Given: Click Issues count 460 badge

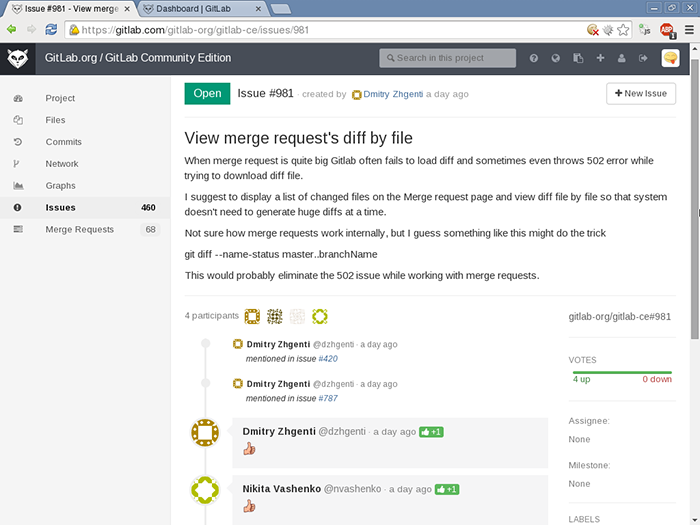Looking at the screenshot, I should pyautogui.click(x=148, y=208).
